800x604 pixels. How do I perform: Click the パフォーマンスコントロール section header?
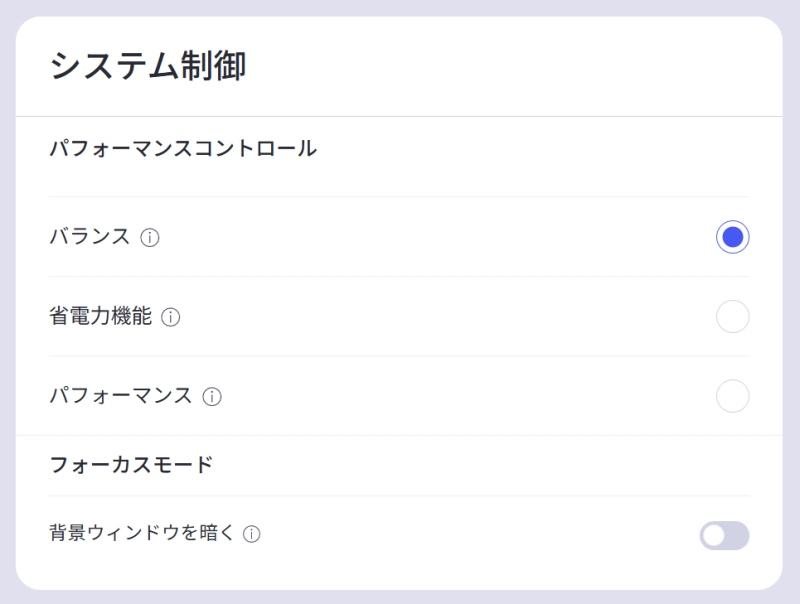click(x=183, y=147)
